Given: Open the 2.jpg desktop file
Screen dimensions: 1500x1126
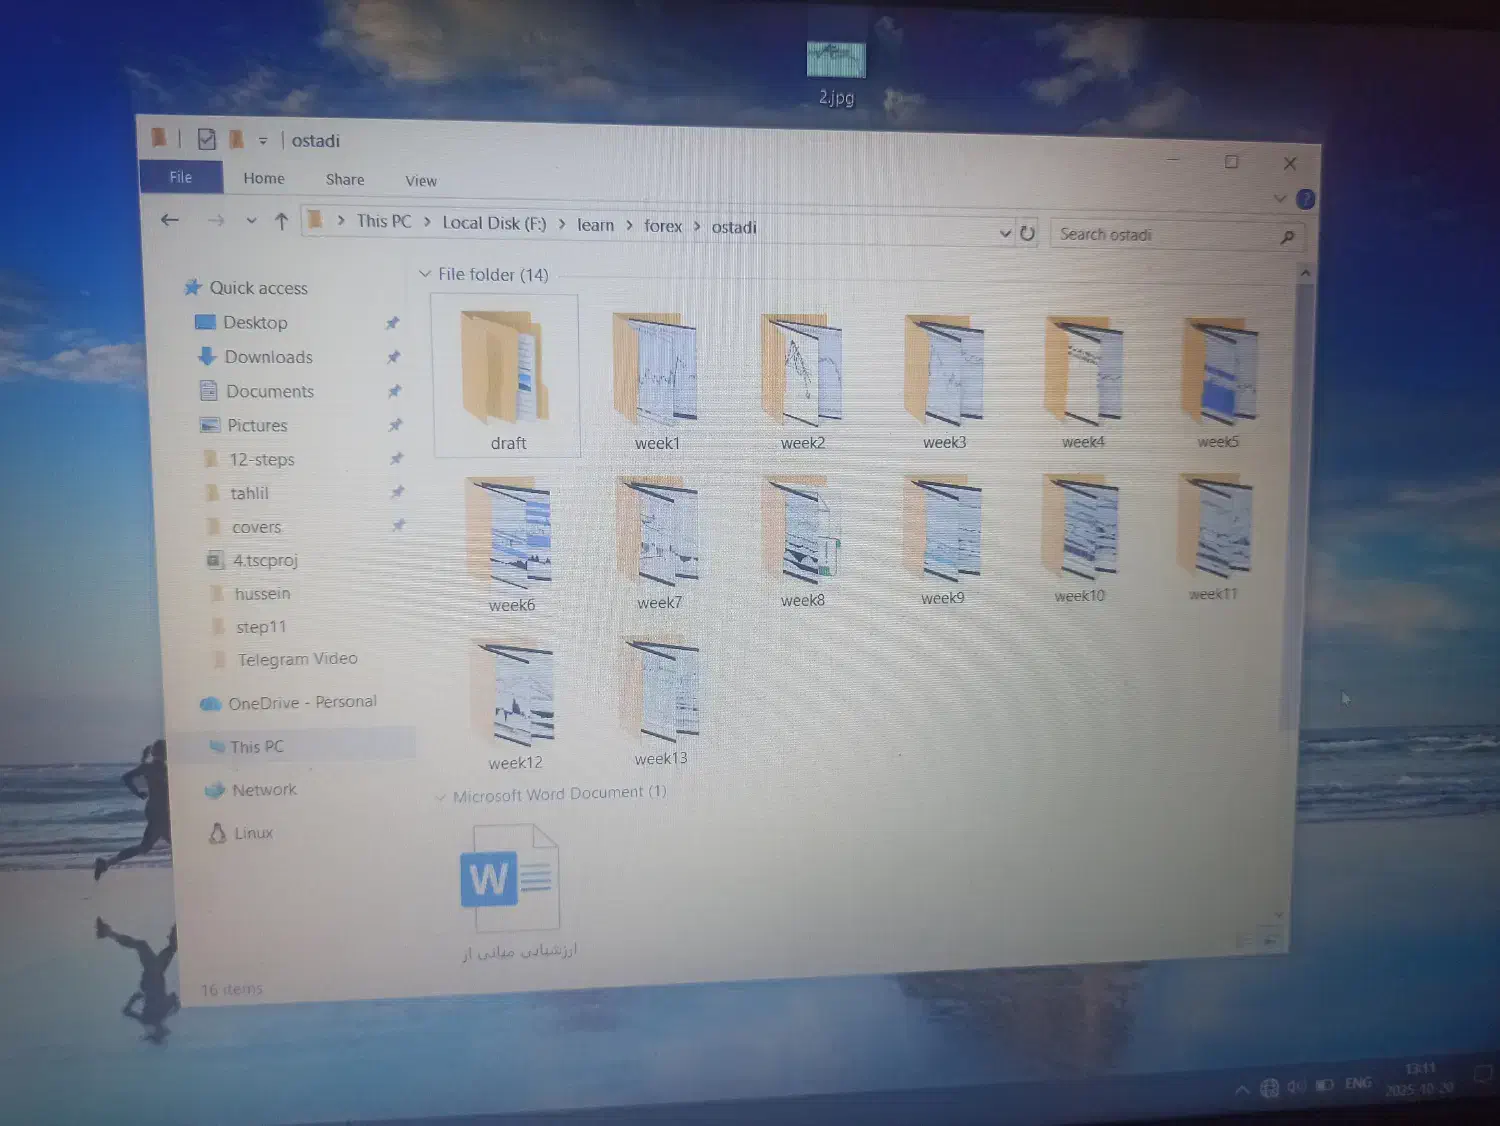Looking at the screenshot, I should click(x=836, y=62).
